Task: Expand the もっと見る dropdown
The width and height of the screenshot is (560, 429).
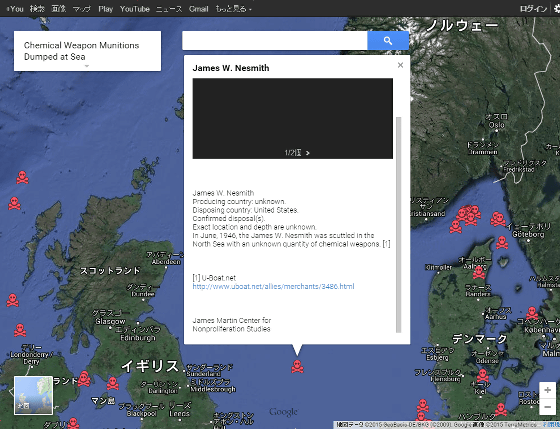Action: tap(233, 9)
